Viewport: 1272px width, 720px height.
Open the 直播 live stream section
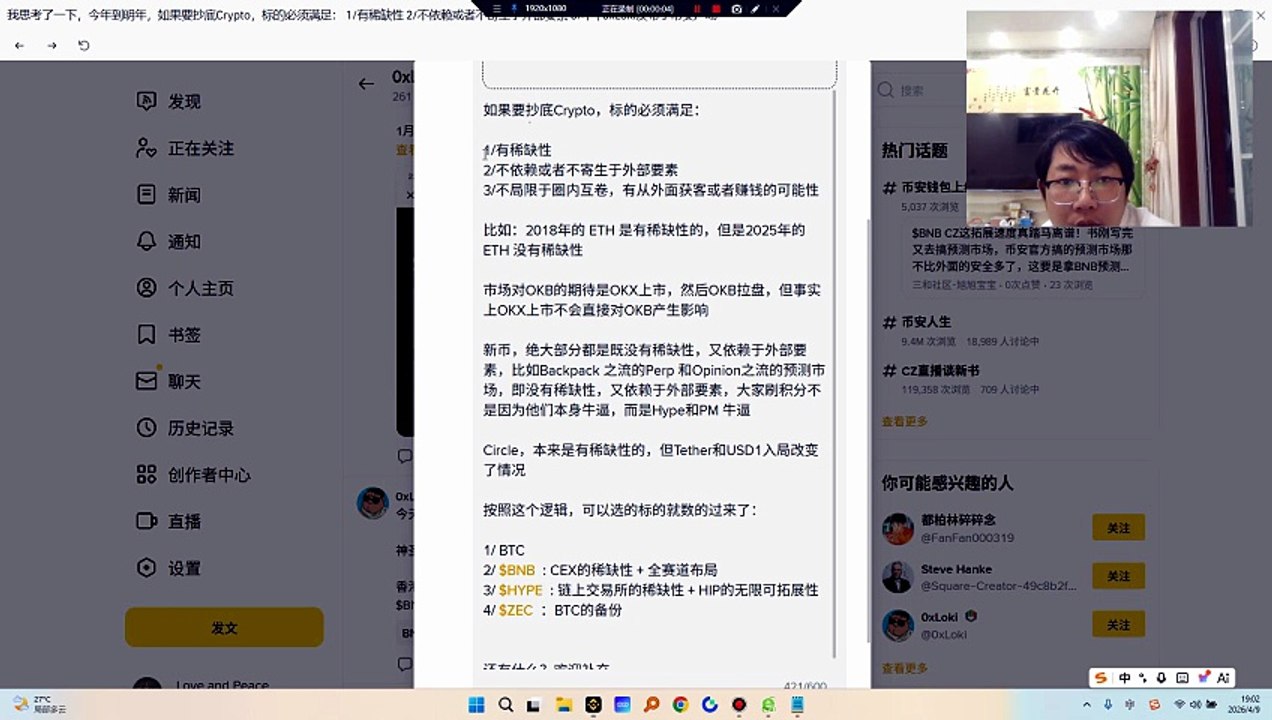click(x=168, y=521)
